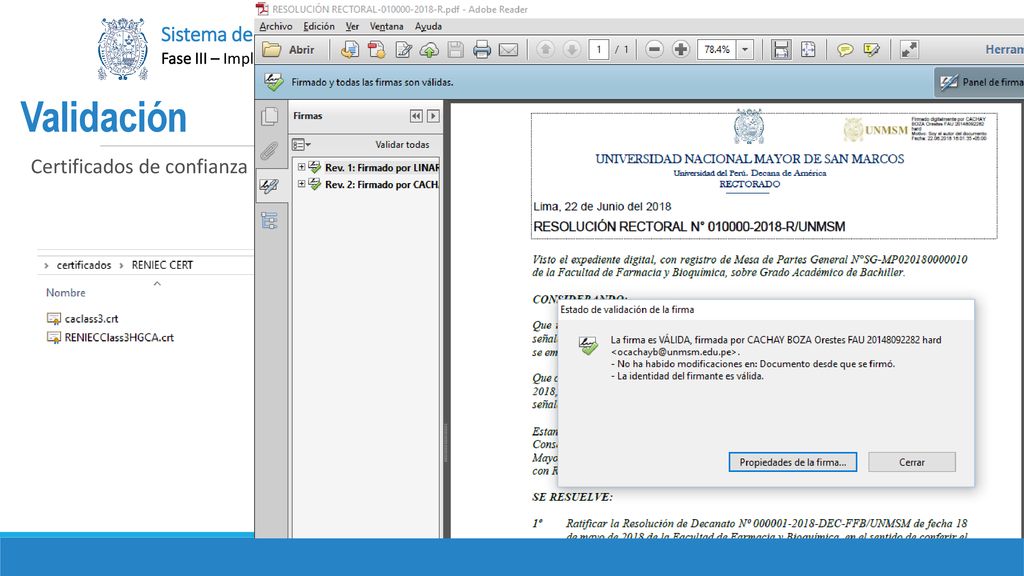
Task: Click the Abrir label in the toolbar
Action: 302,50
